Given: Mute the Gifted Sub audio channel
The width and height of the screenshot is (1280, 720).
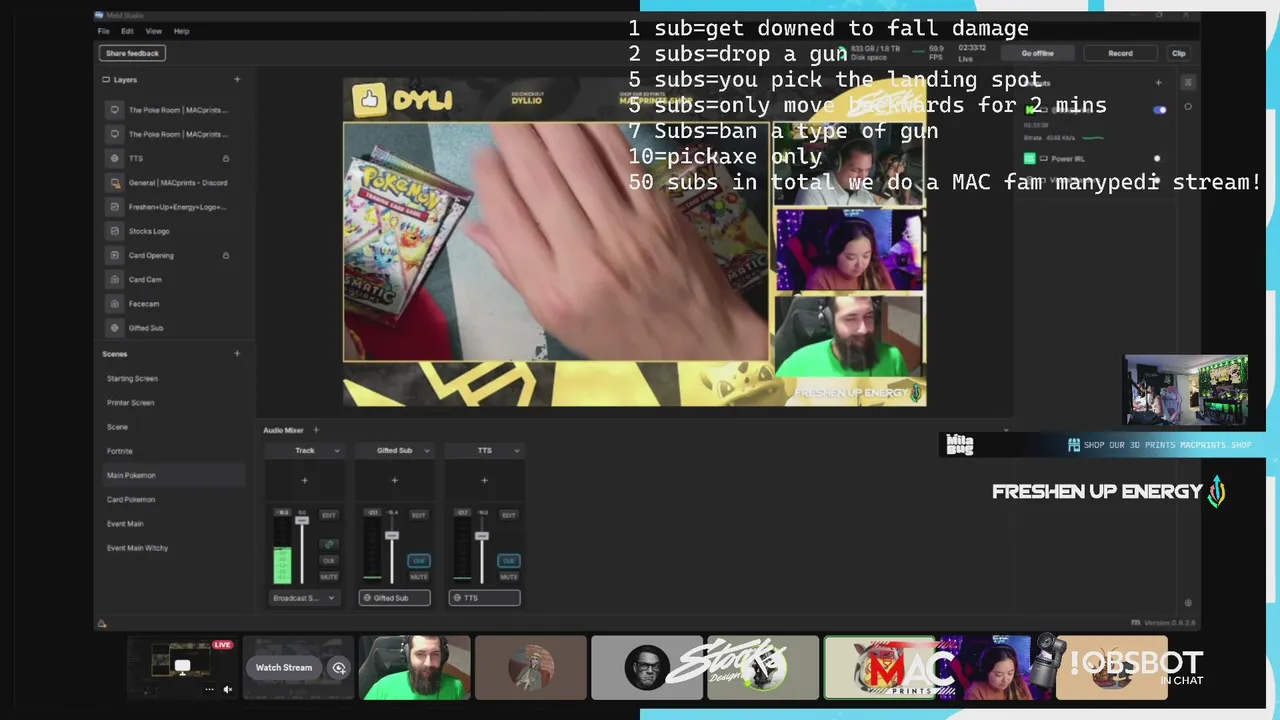Looking at the screenshot, I should click(419, 577).
